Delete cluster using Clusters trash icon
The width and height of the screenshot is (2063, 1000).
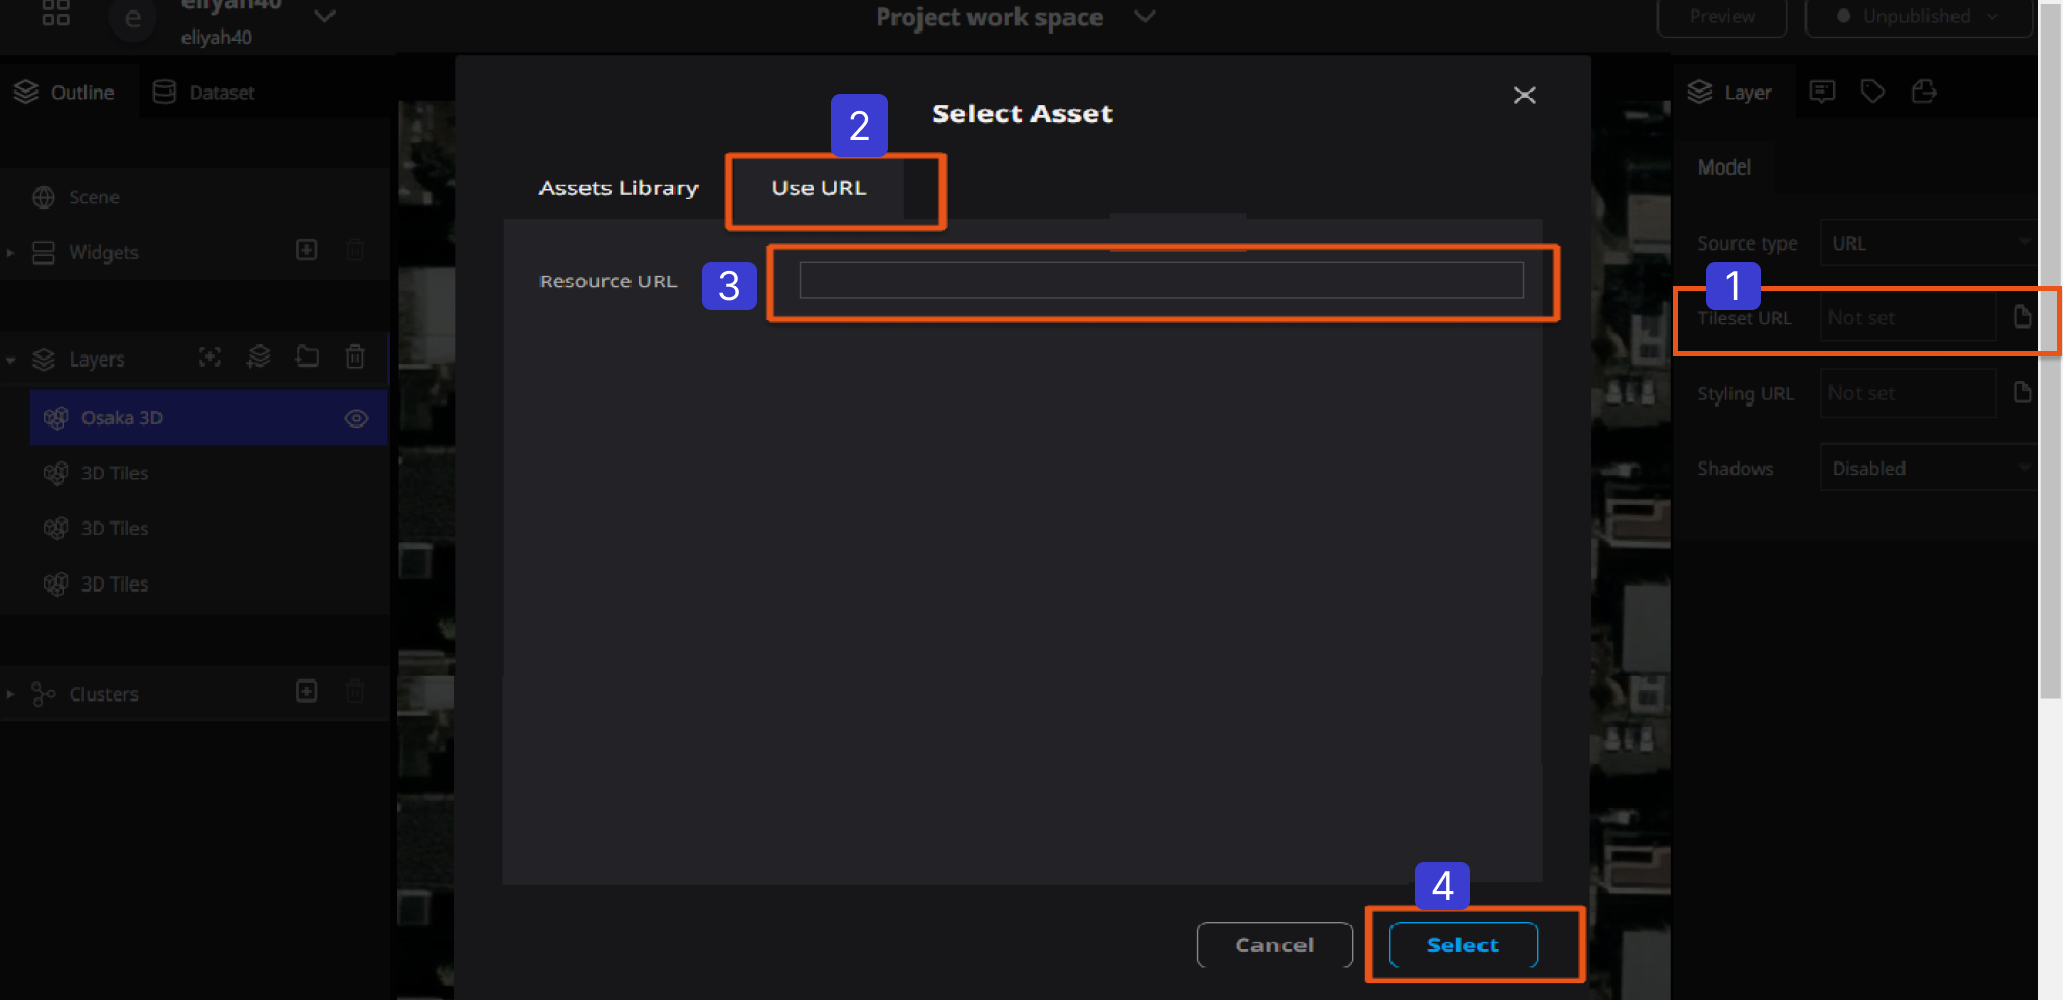(x=355, y=691)
